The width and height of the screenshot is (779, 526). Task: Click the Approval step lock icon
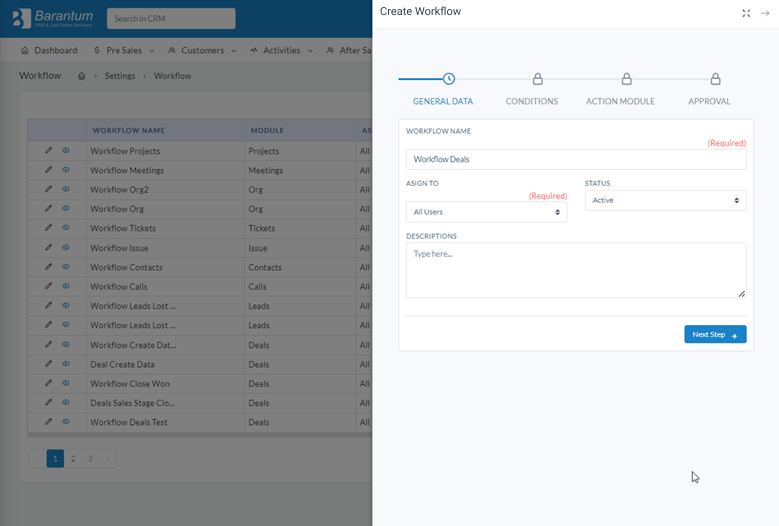(715, 79)
